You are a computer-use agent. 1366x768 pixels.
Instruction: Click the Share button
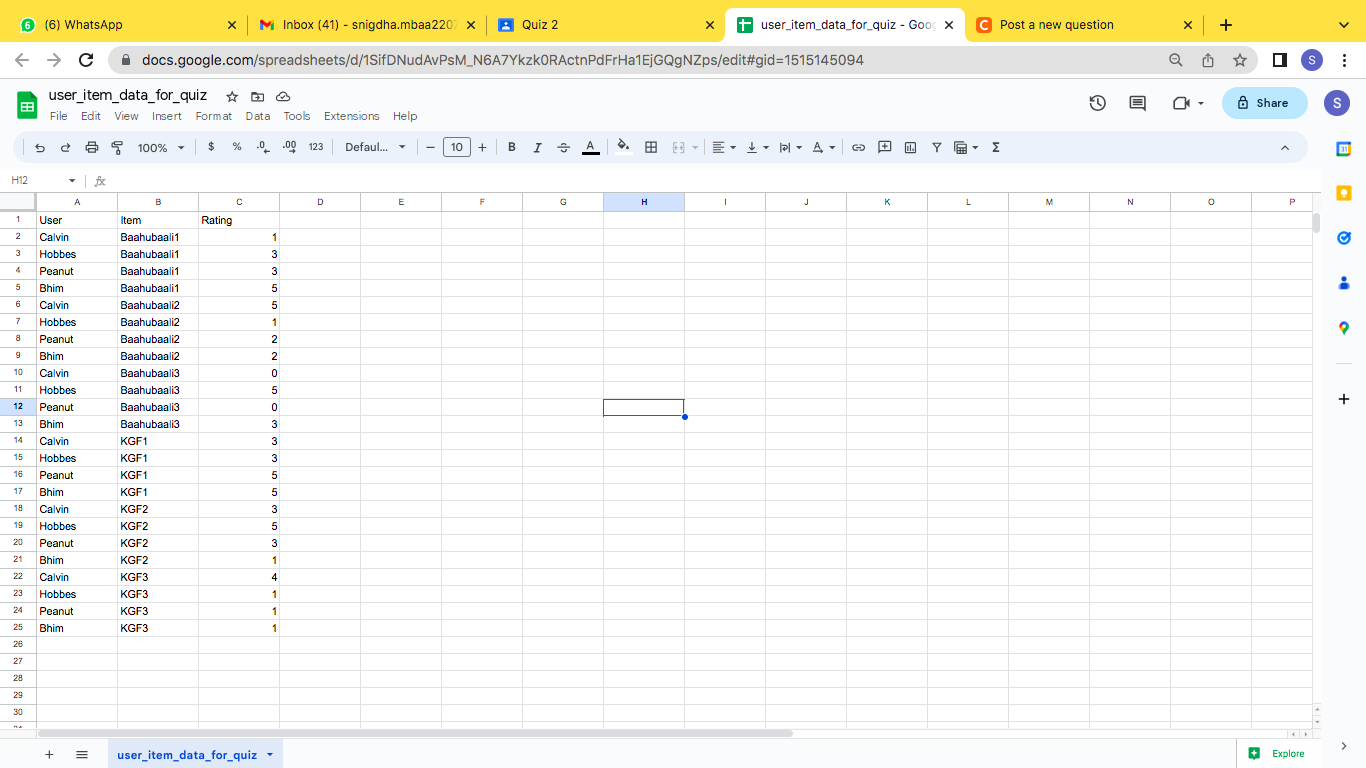pyautogui.click(x=1264, y=103)
